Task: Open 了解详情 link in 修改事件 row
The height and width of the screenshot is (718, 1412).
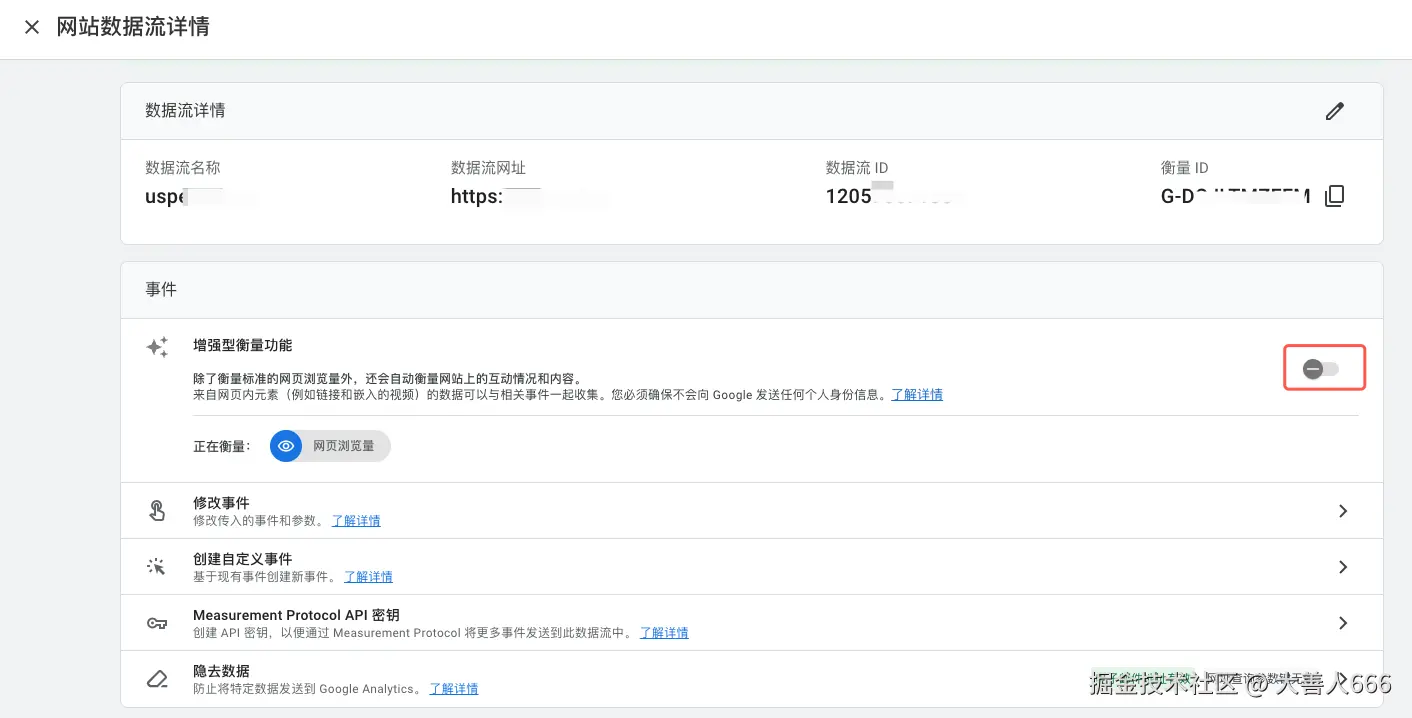Action: 356,521
